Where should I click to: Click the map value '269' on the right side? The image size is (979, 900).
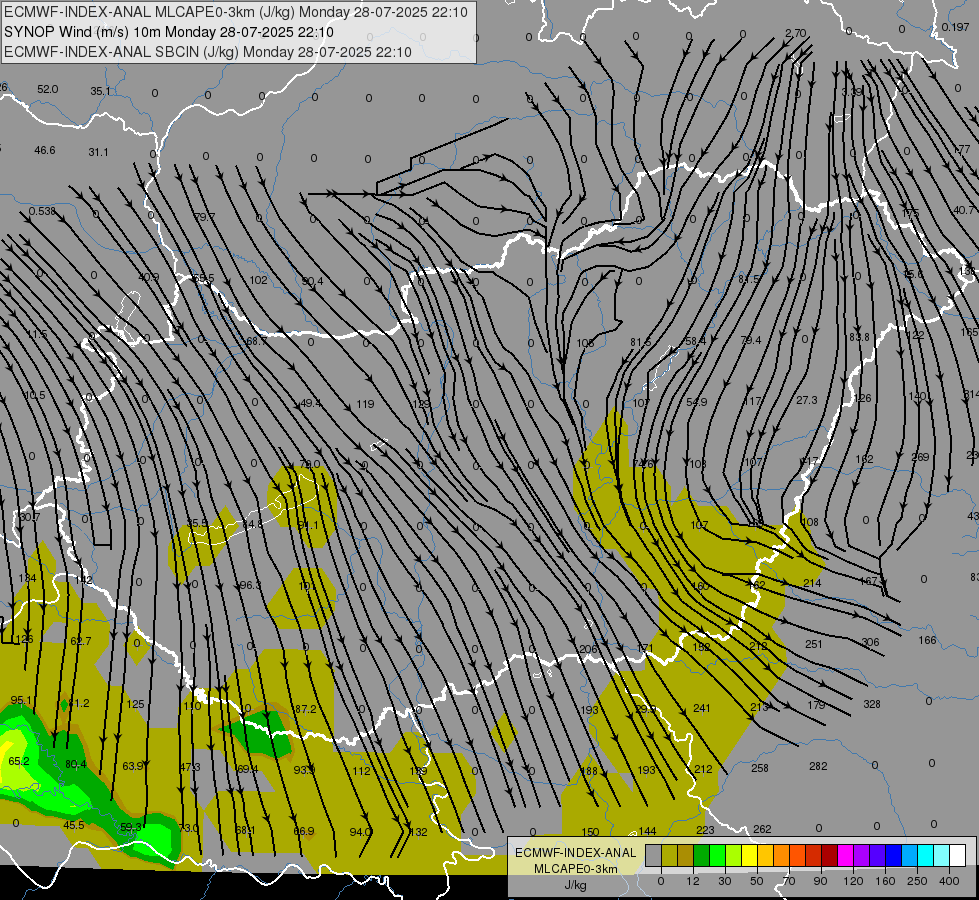tap(920, 457)
